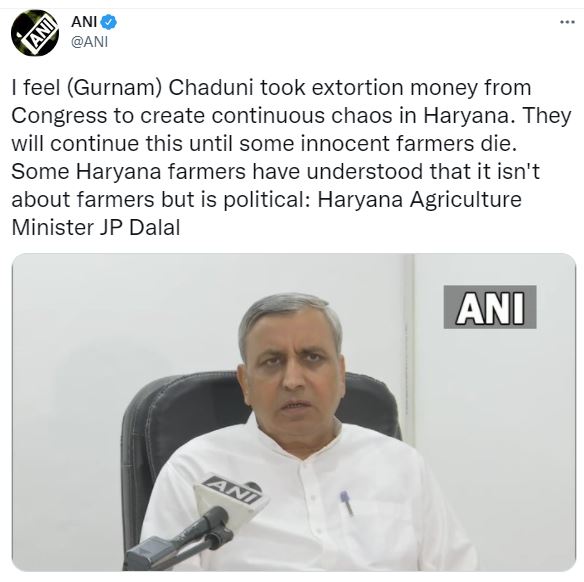Open the @ANI handle link
This screenshot has width=584, height=582.
(x=89, y=42)
